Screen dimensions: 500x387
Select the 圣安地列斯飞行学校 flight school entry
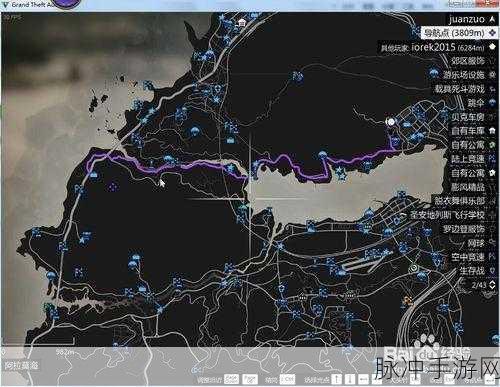(x=452, y=215)
